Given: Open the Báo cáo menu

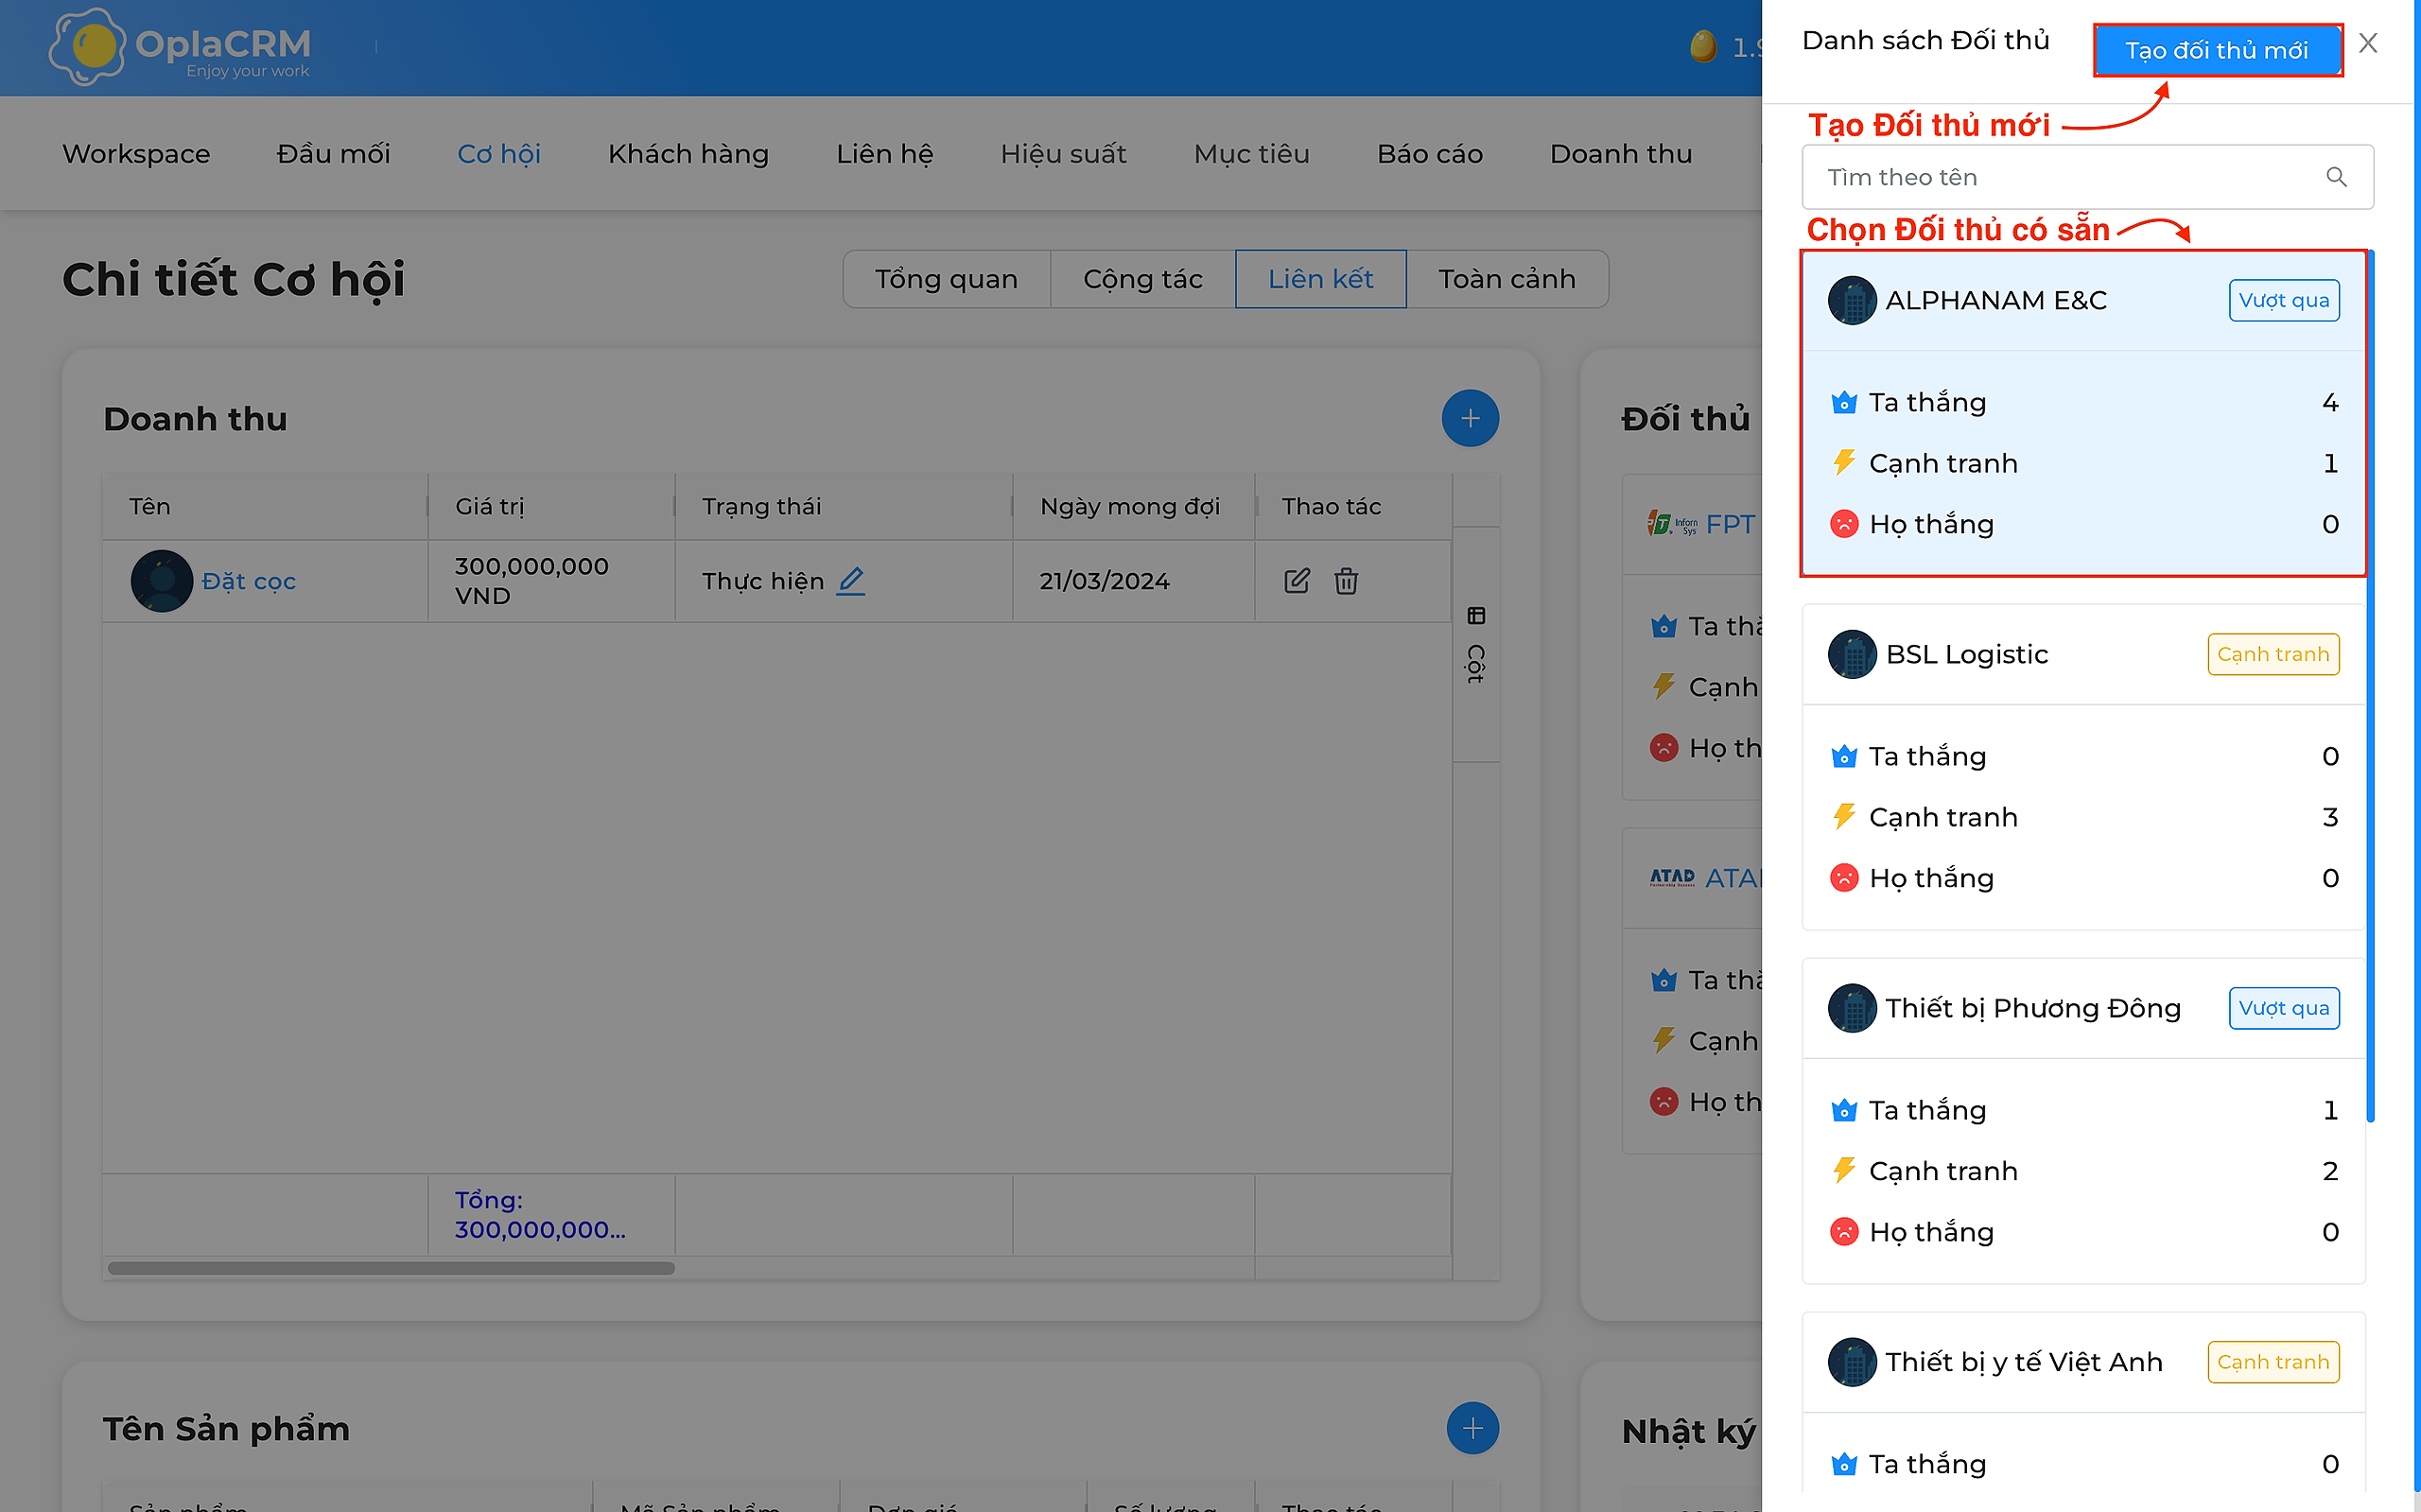Looking at the screenshot, I should tap(1429, 154).
